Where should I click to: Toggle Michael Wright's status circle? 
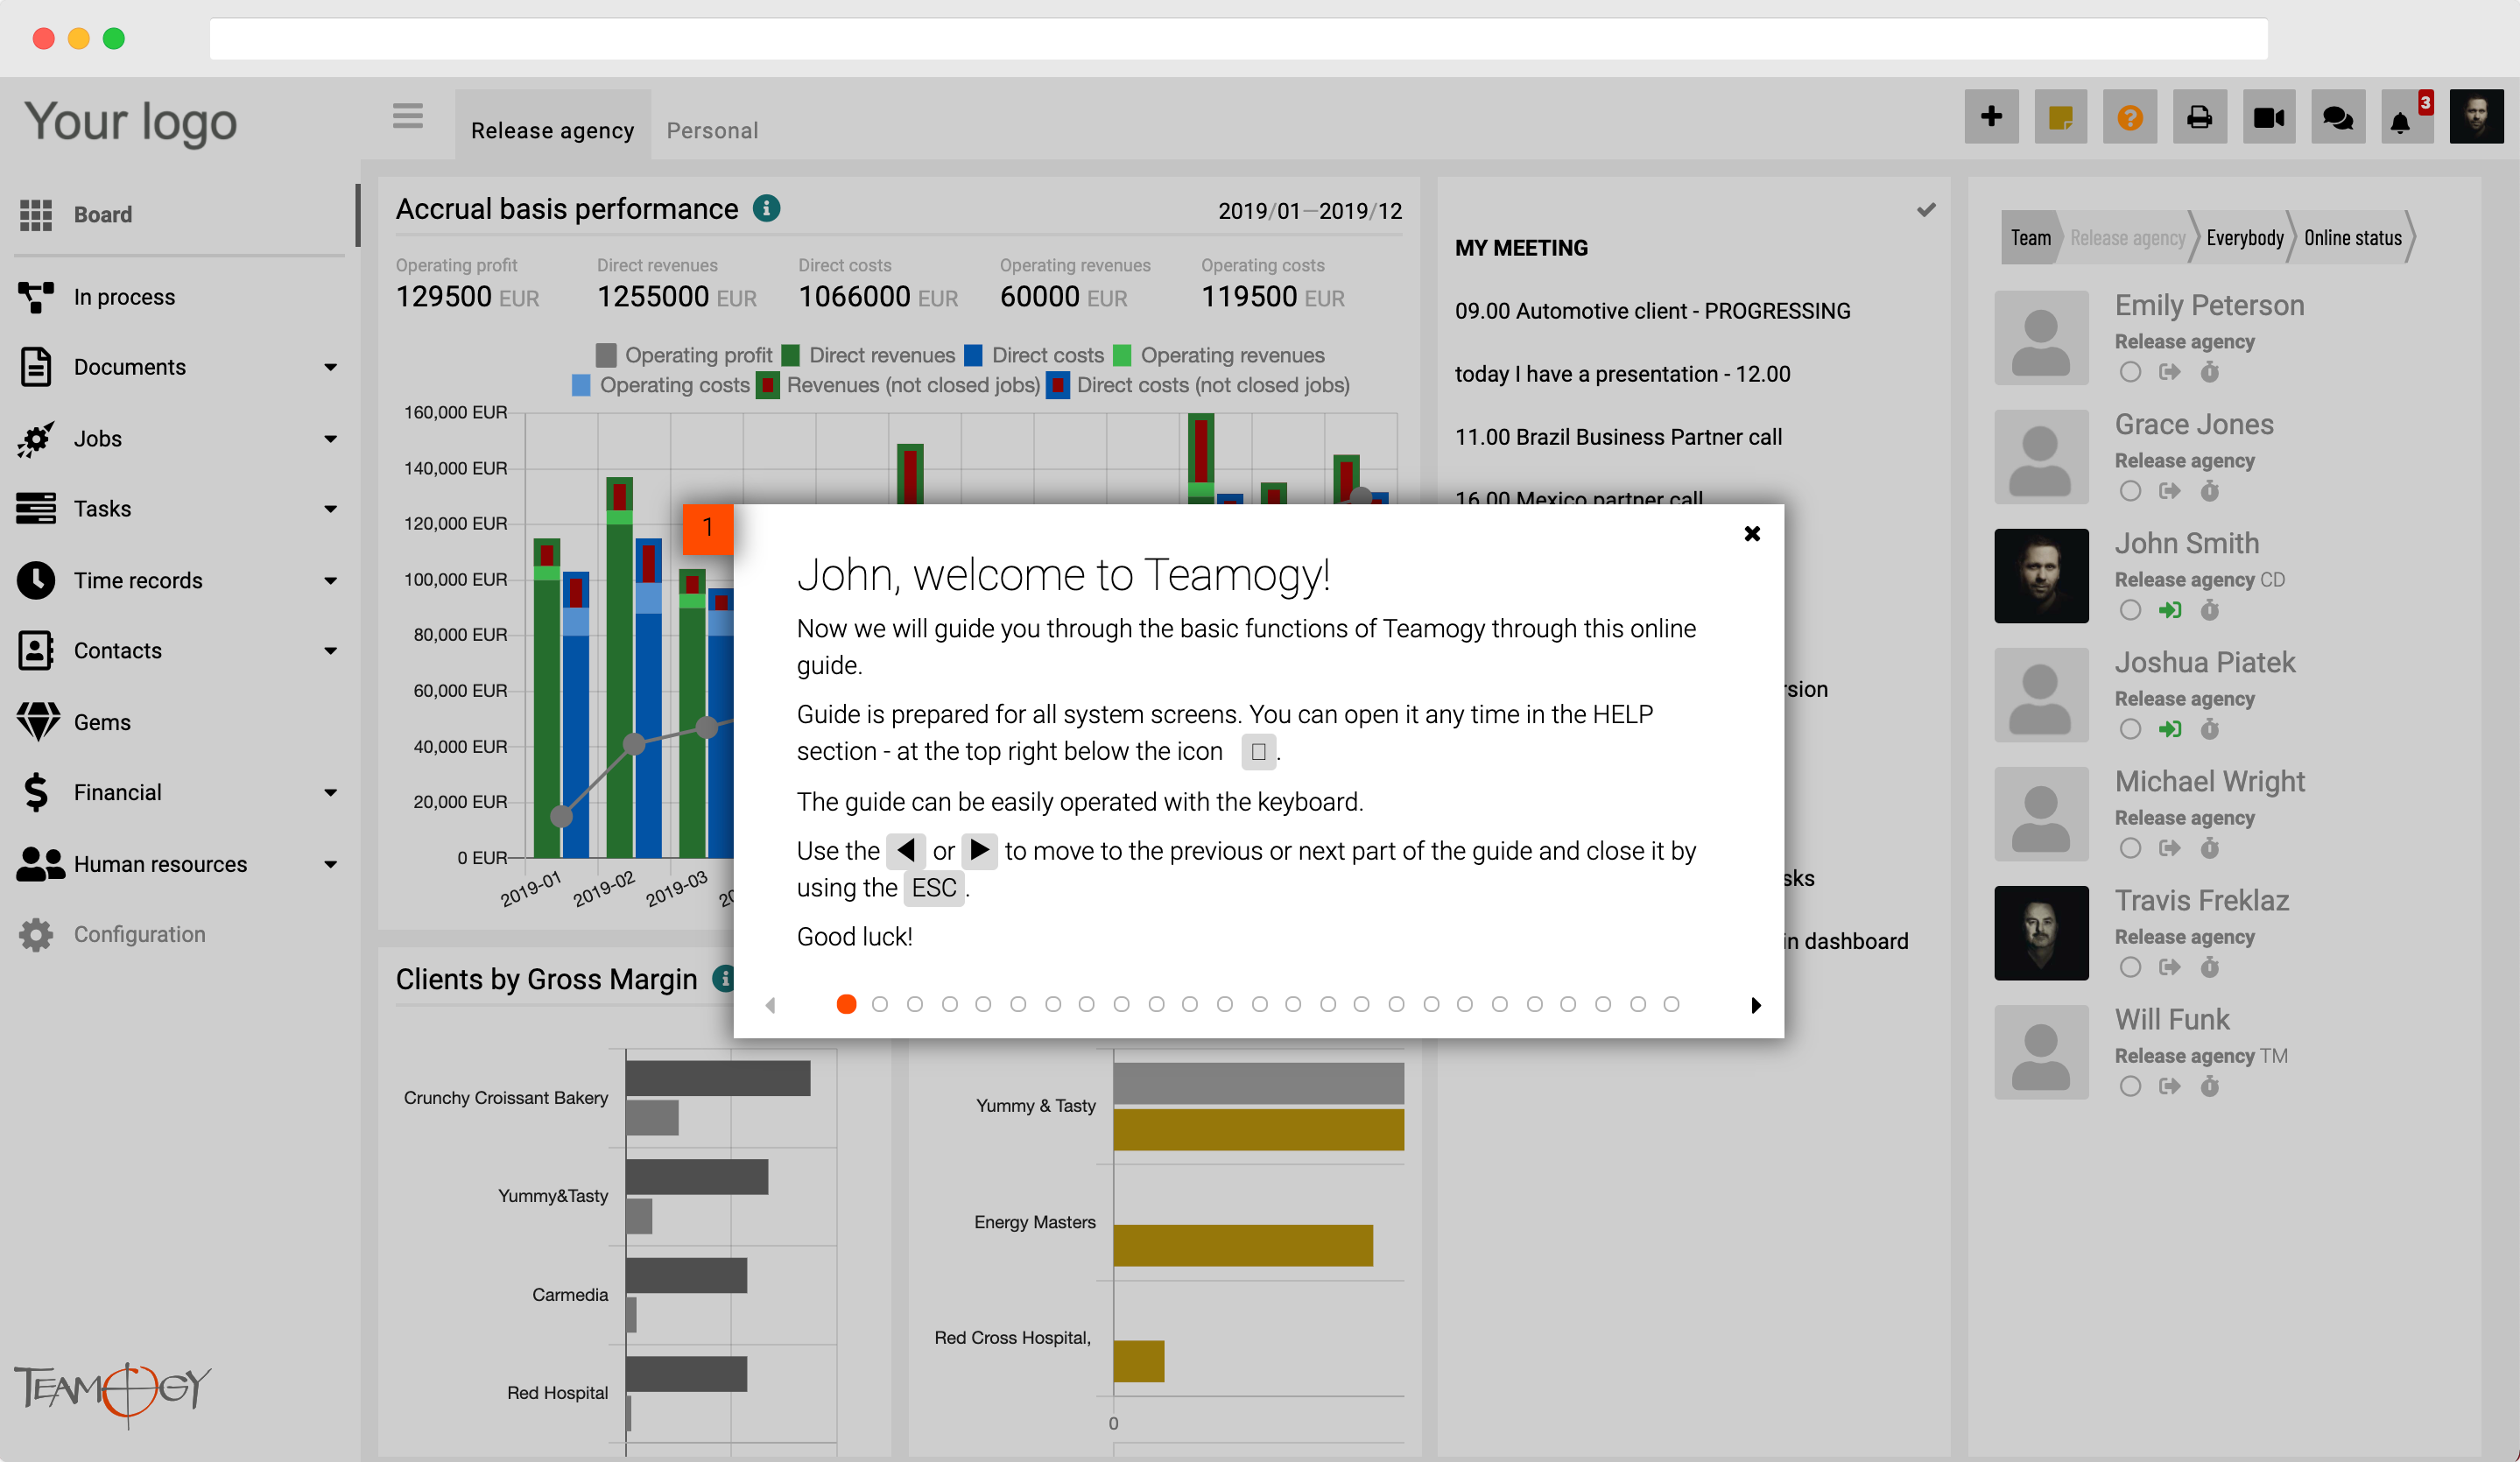(x=2130, y=848)
